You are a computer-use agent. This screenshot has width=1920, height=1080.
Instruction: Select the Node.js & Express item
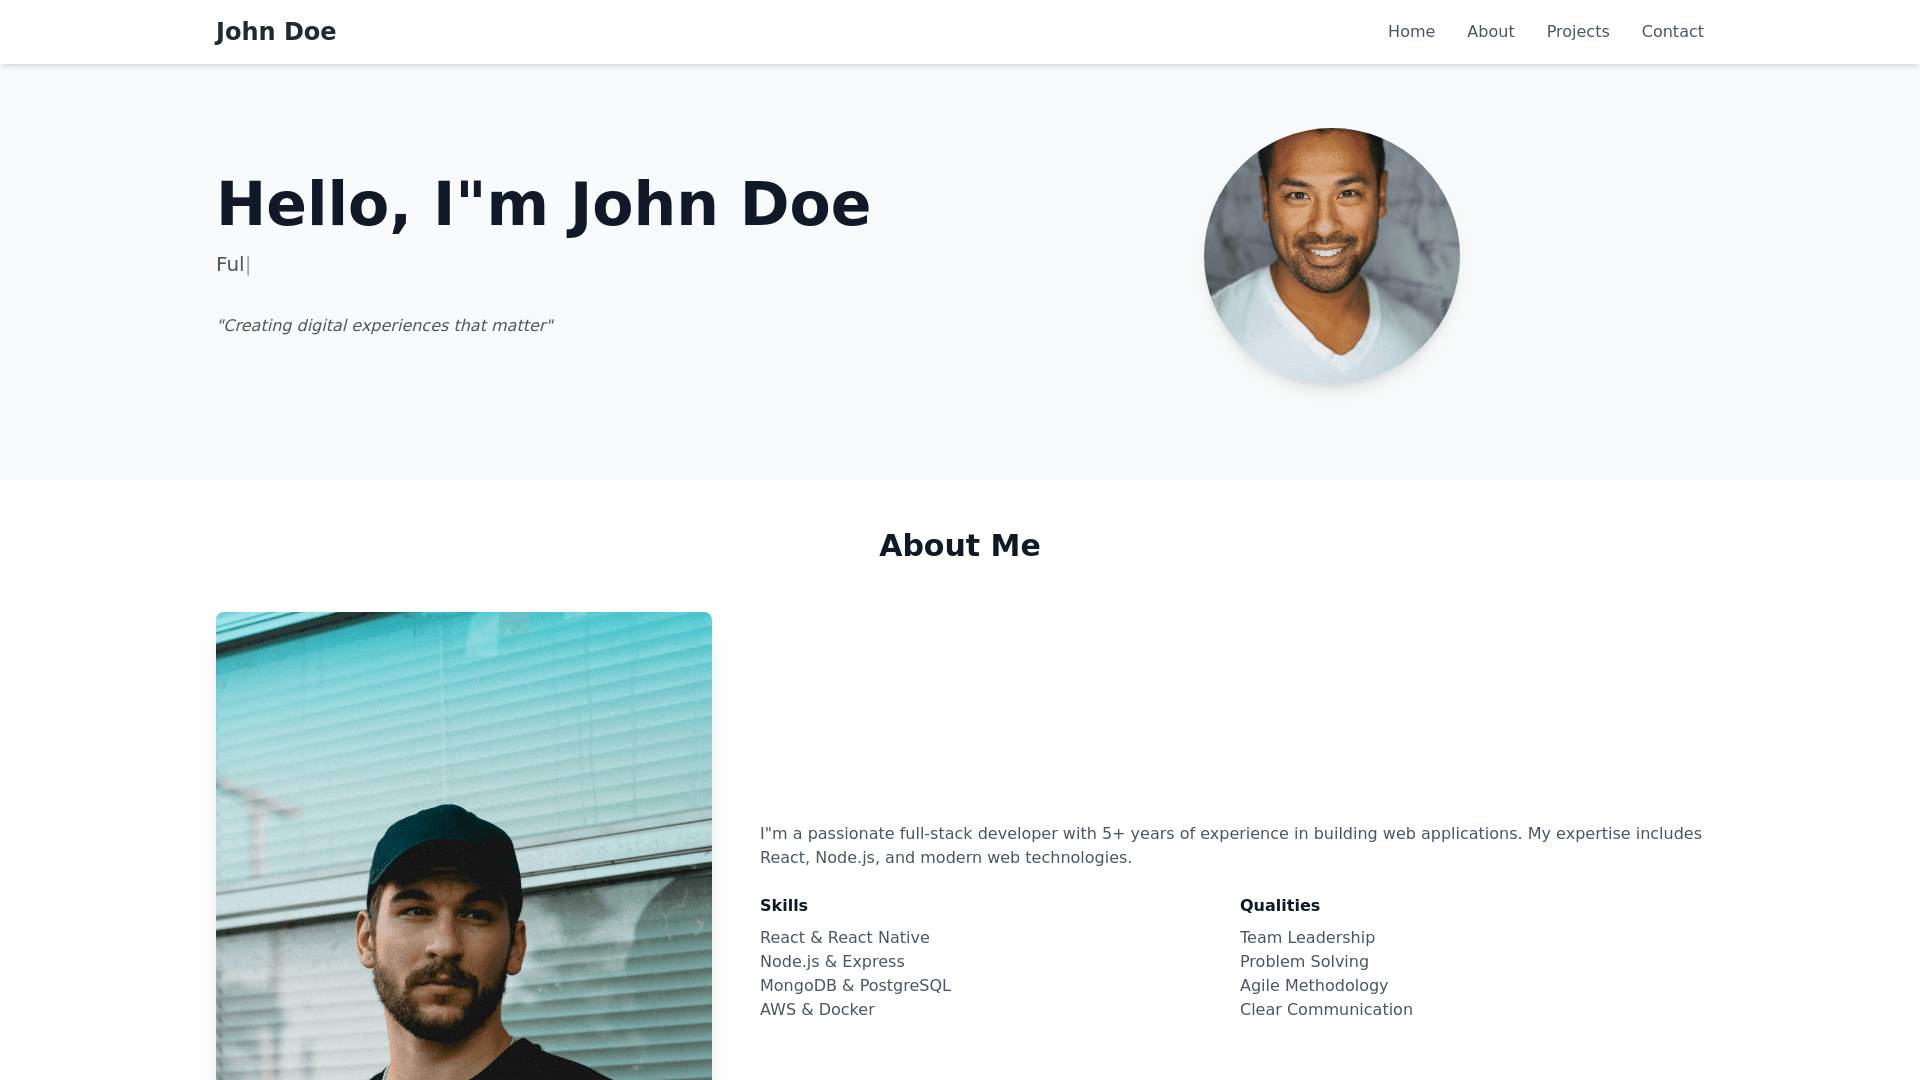click(831, 962)
